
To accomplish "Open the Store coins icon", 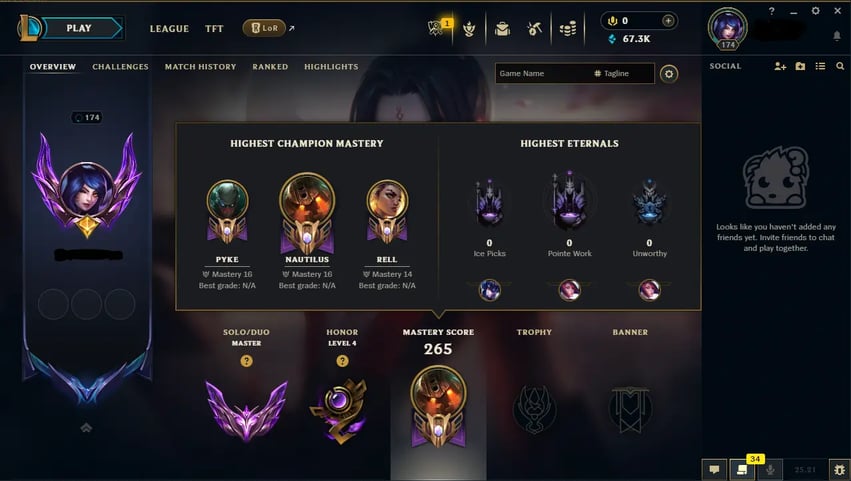I will point(568,29).
